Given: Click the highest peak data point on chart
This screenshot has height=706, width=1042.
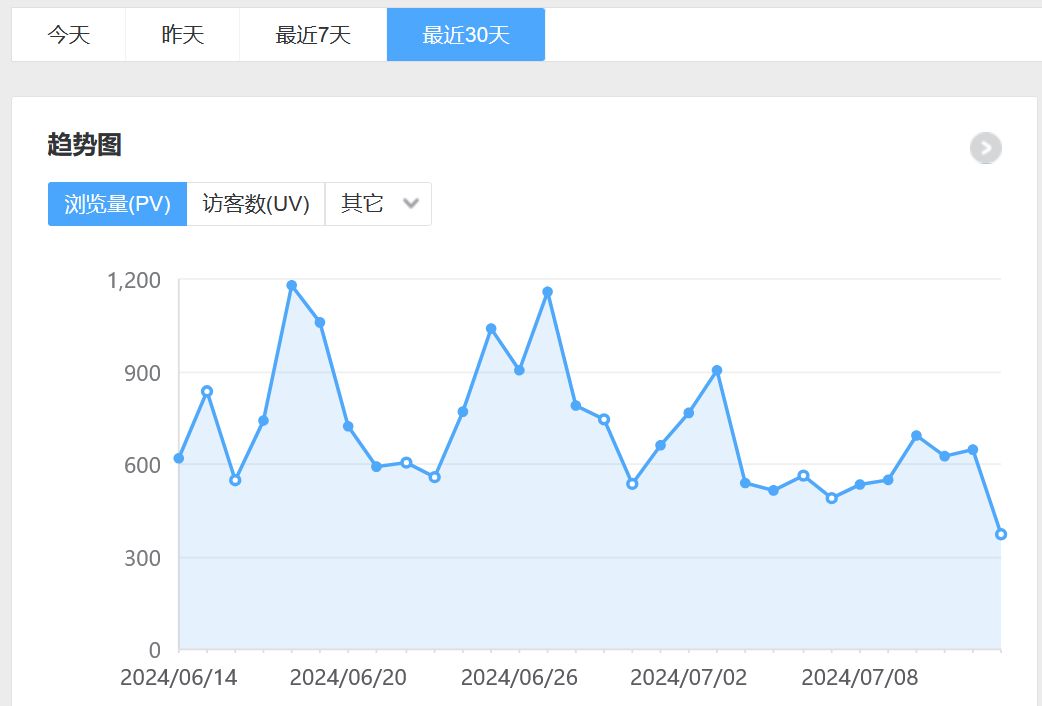Looking at the screenshot, I should coord(292,285).
